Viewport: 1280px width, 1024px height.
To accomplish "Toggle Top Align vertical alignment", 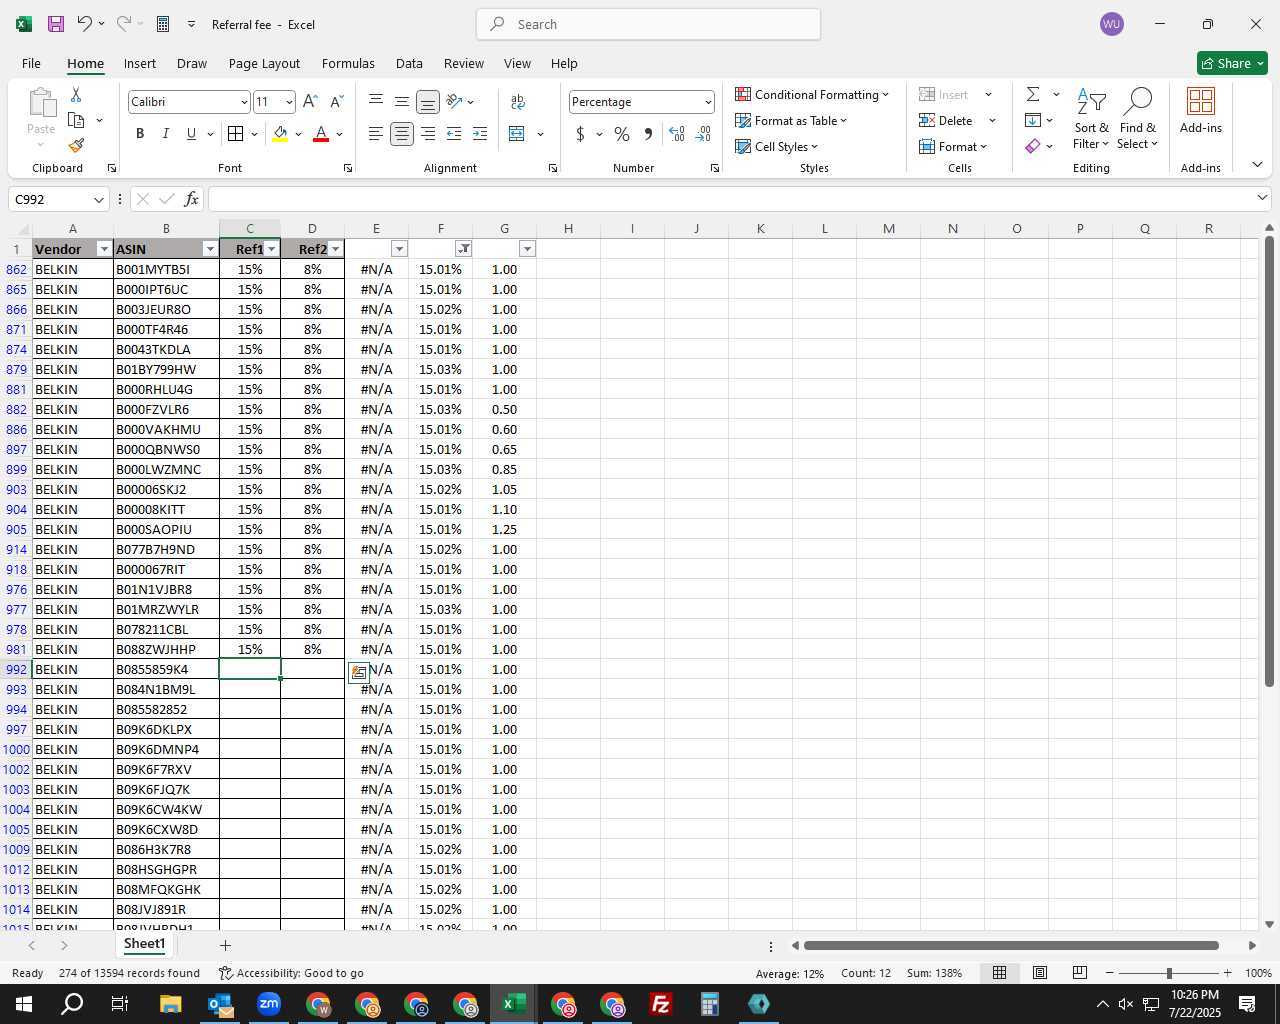I will (x=375, y=101).
